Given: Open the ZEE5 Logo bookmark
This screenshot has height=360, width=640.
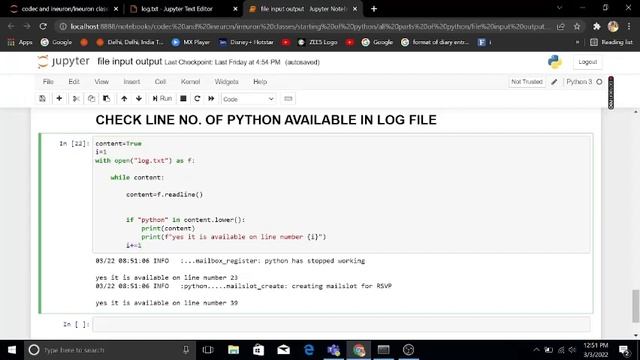Looking at the screenshot, I should pyautogui.click(x=317, y=42).
